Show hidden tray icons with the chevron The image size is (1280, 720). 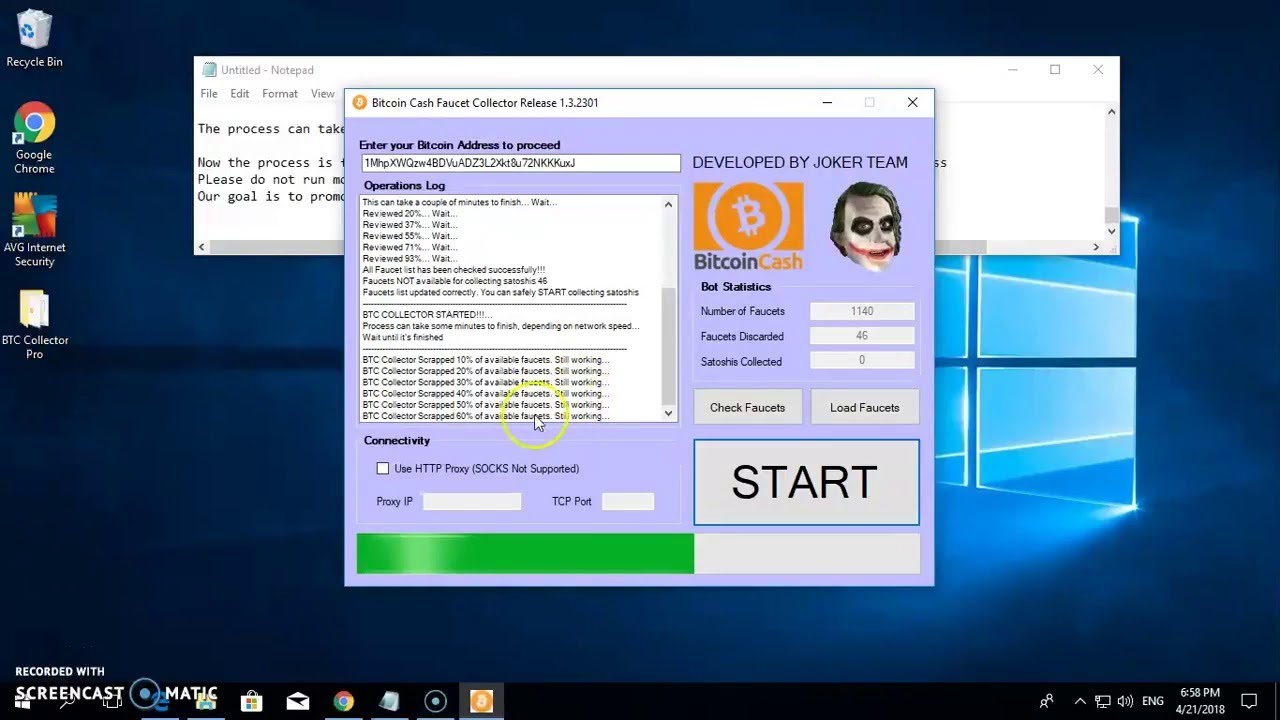pyautogui.click(x=1080, y=701)
